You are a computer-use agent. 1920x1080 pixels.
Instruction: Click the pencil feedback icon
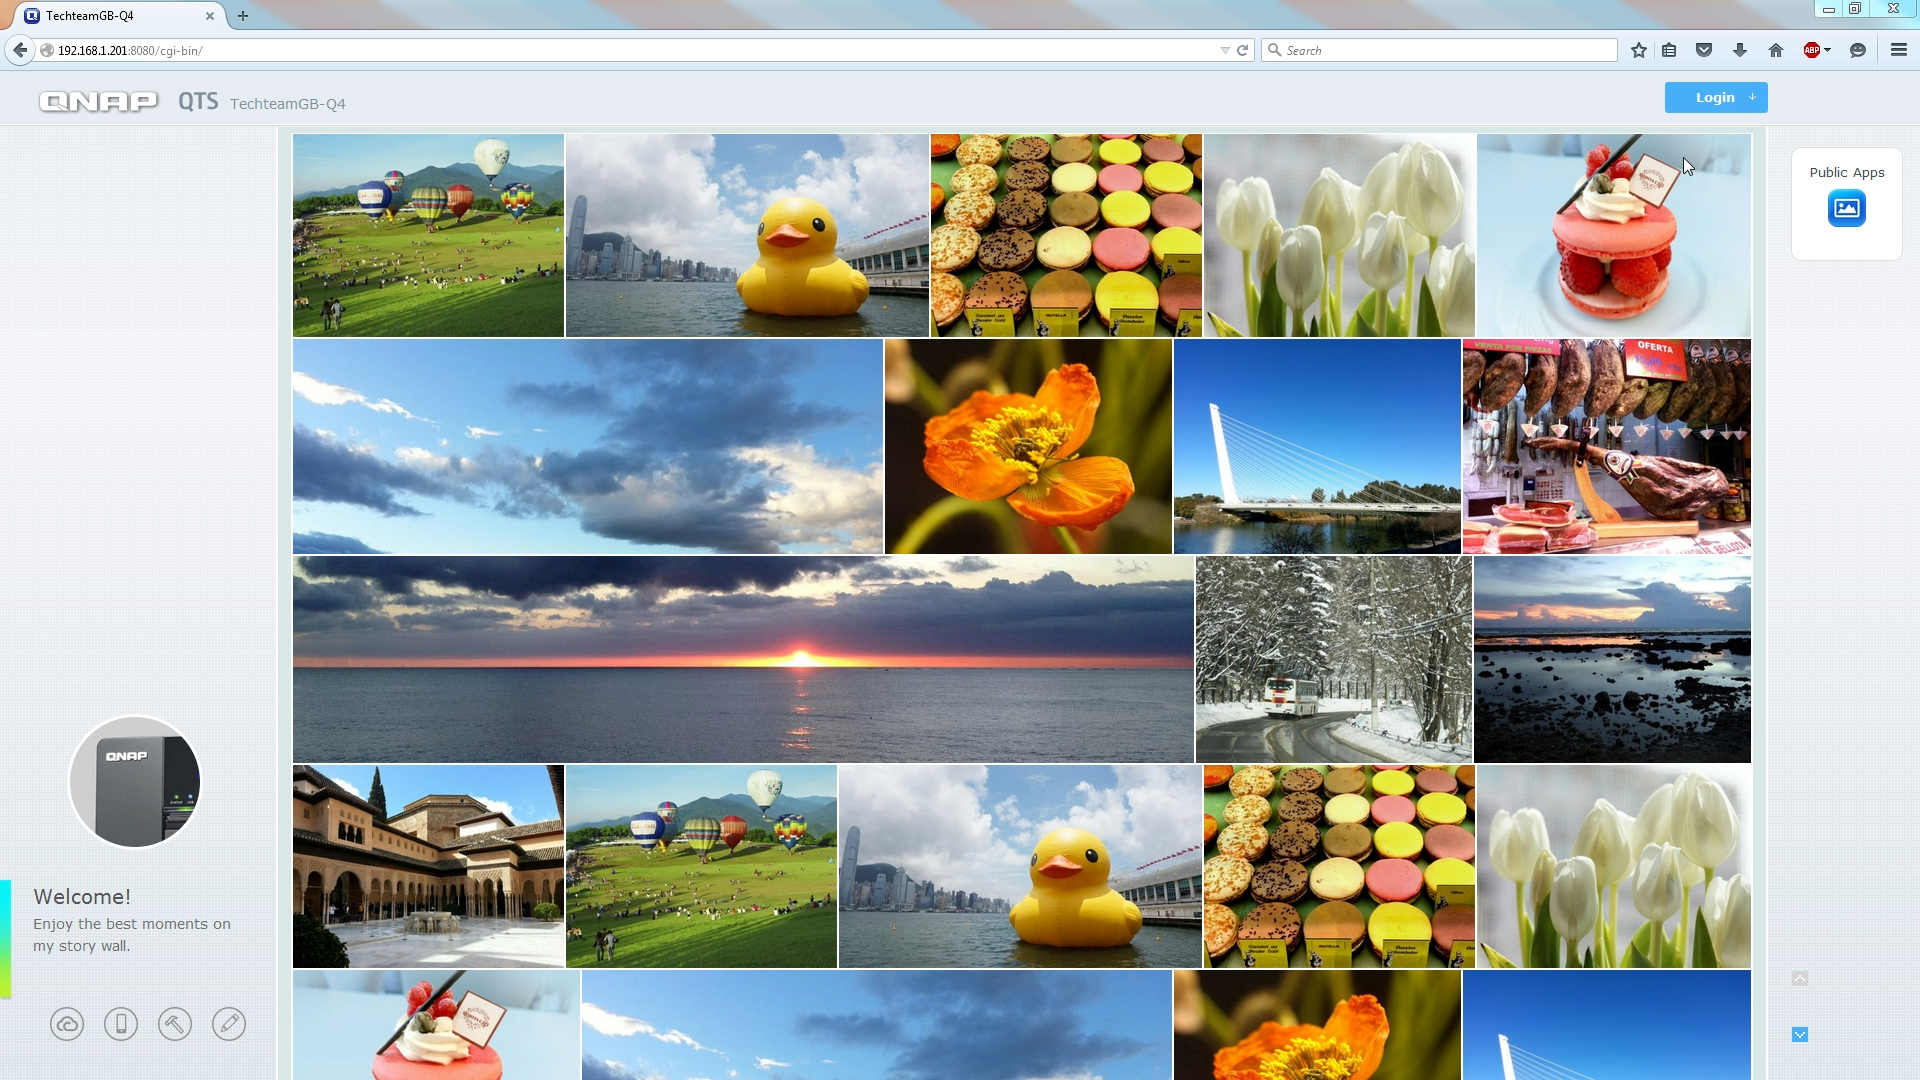coord(229,1024)
